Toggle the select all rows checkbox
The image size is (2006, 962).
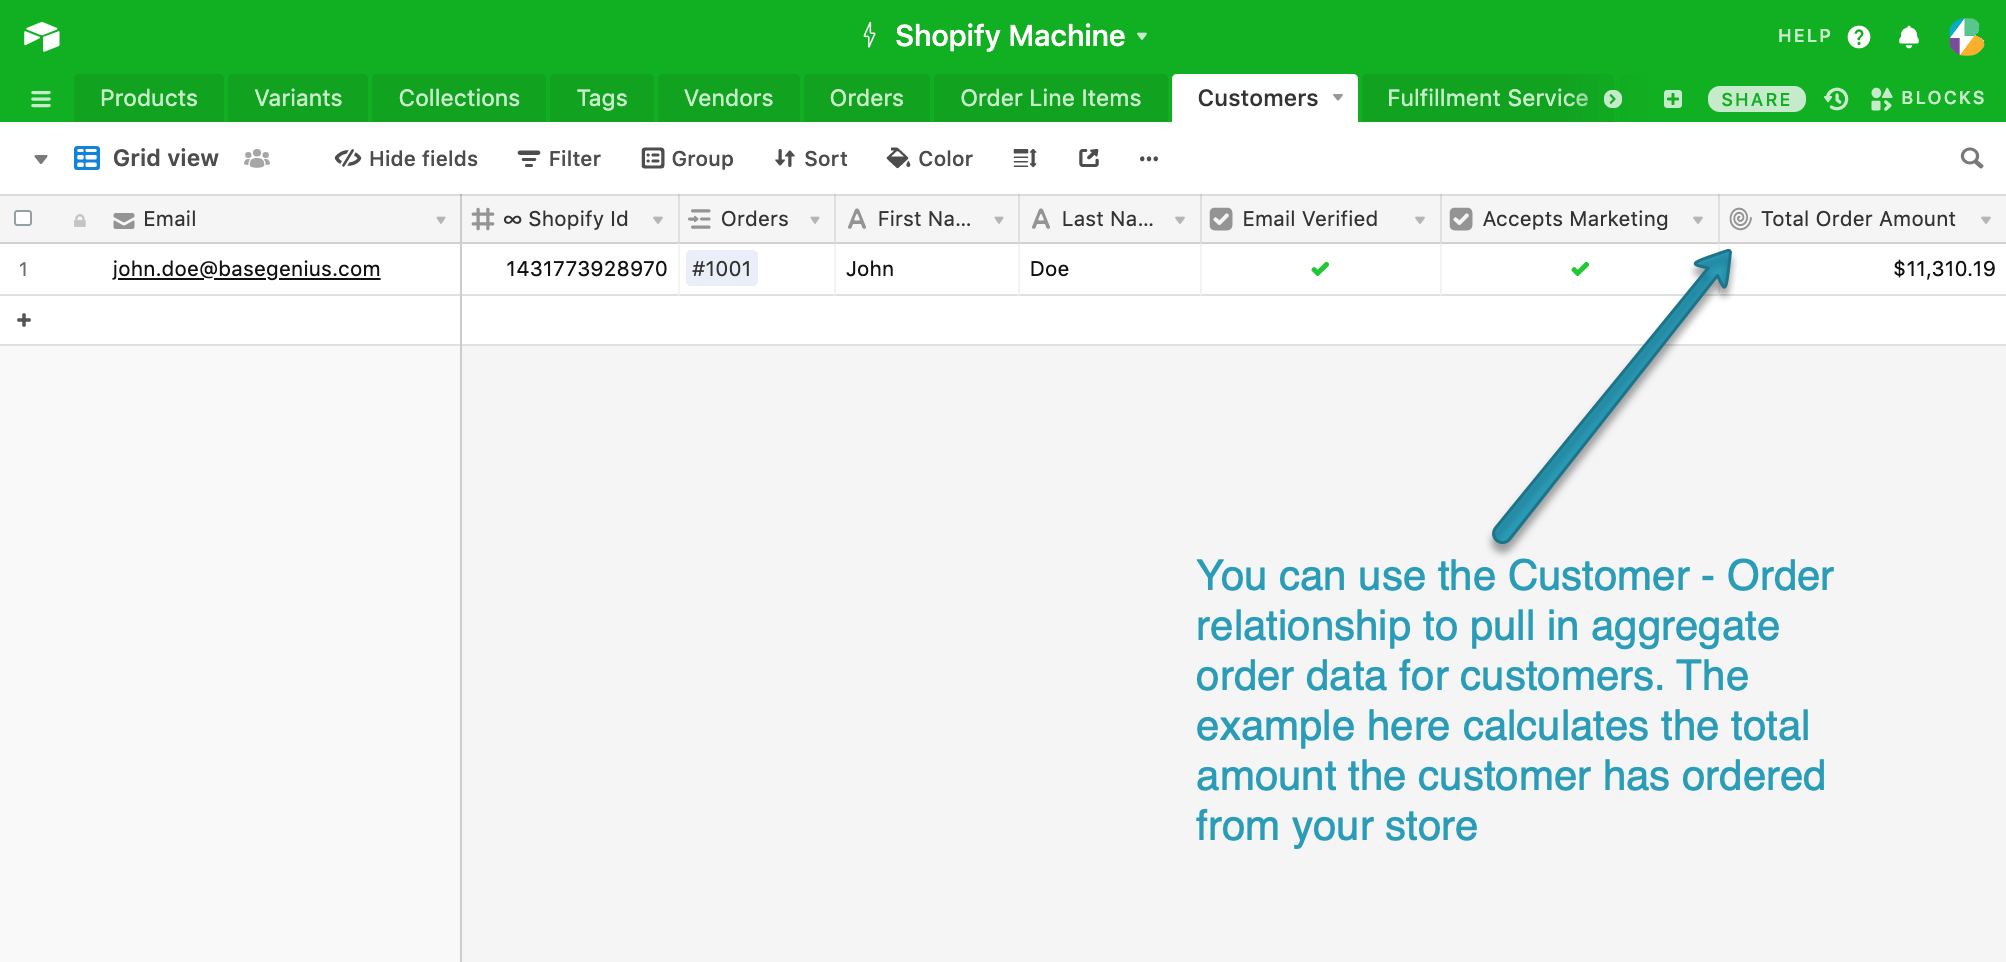click(x=23, y=218)
